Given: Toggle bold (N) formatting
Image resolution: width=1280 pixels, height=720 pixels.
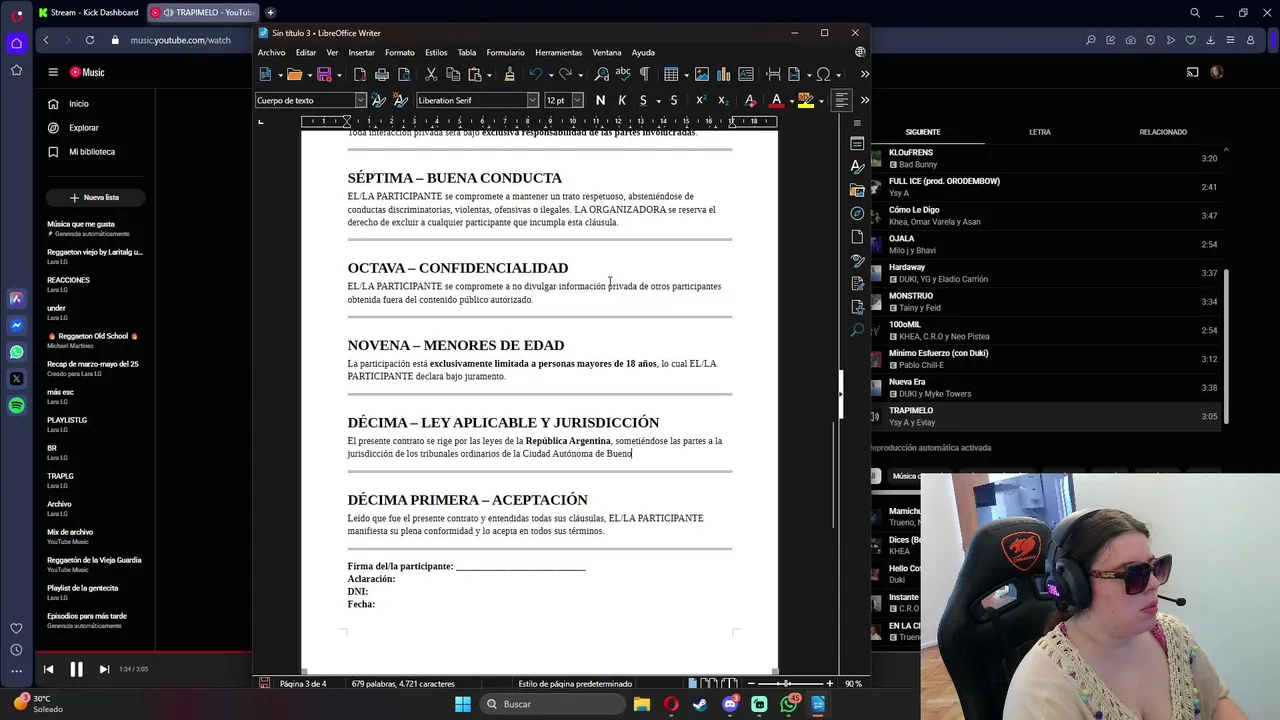Looking at the screenshot, I should [600, 100].
